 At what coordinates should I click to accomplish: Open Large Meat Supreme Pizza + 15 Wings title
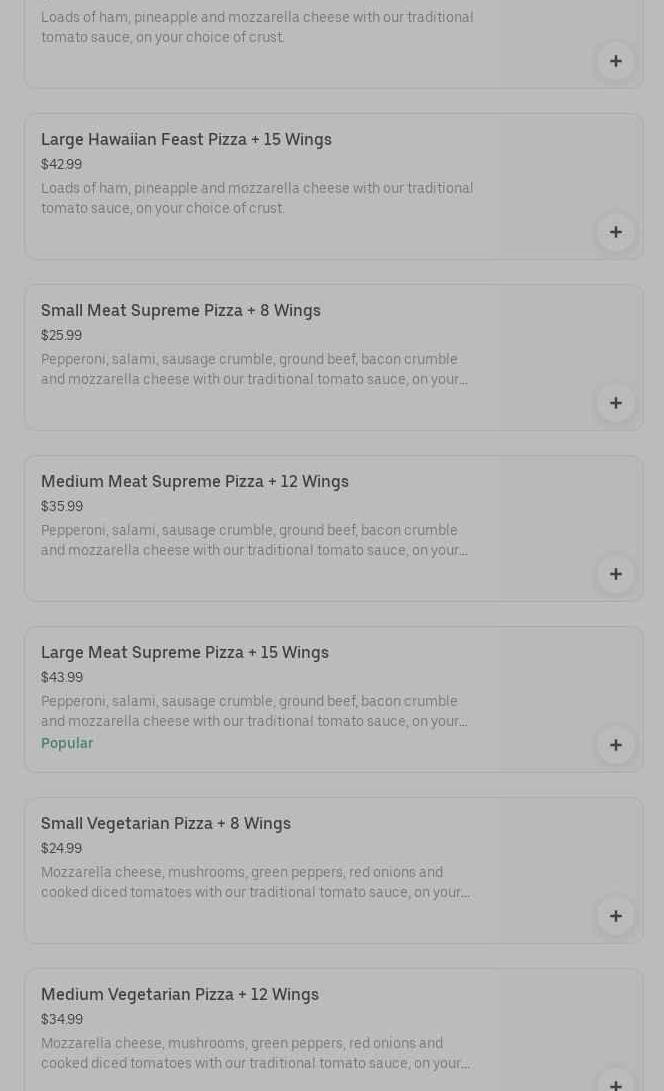[185, 652]
